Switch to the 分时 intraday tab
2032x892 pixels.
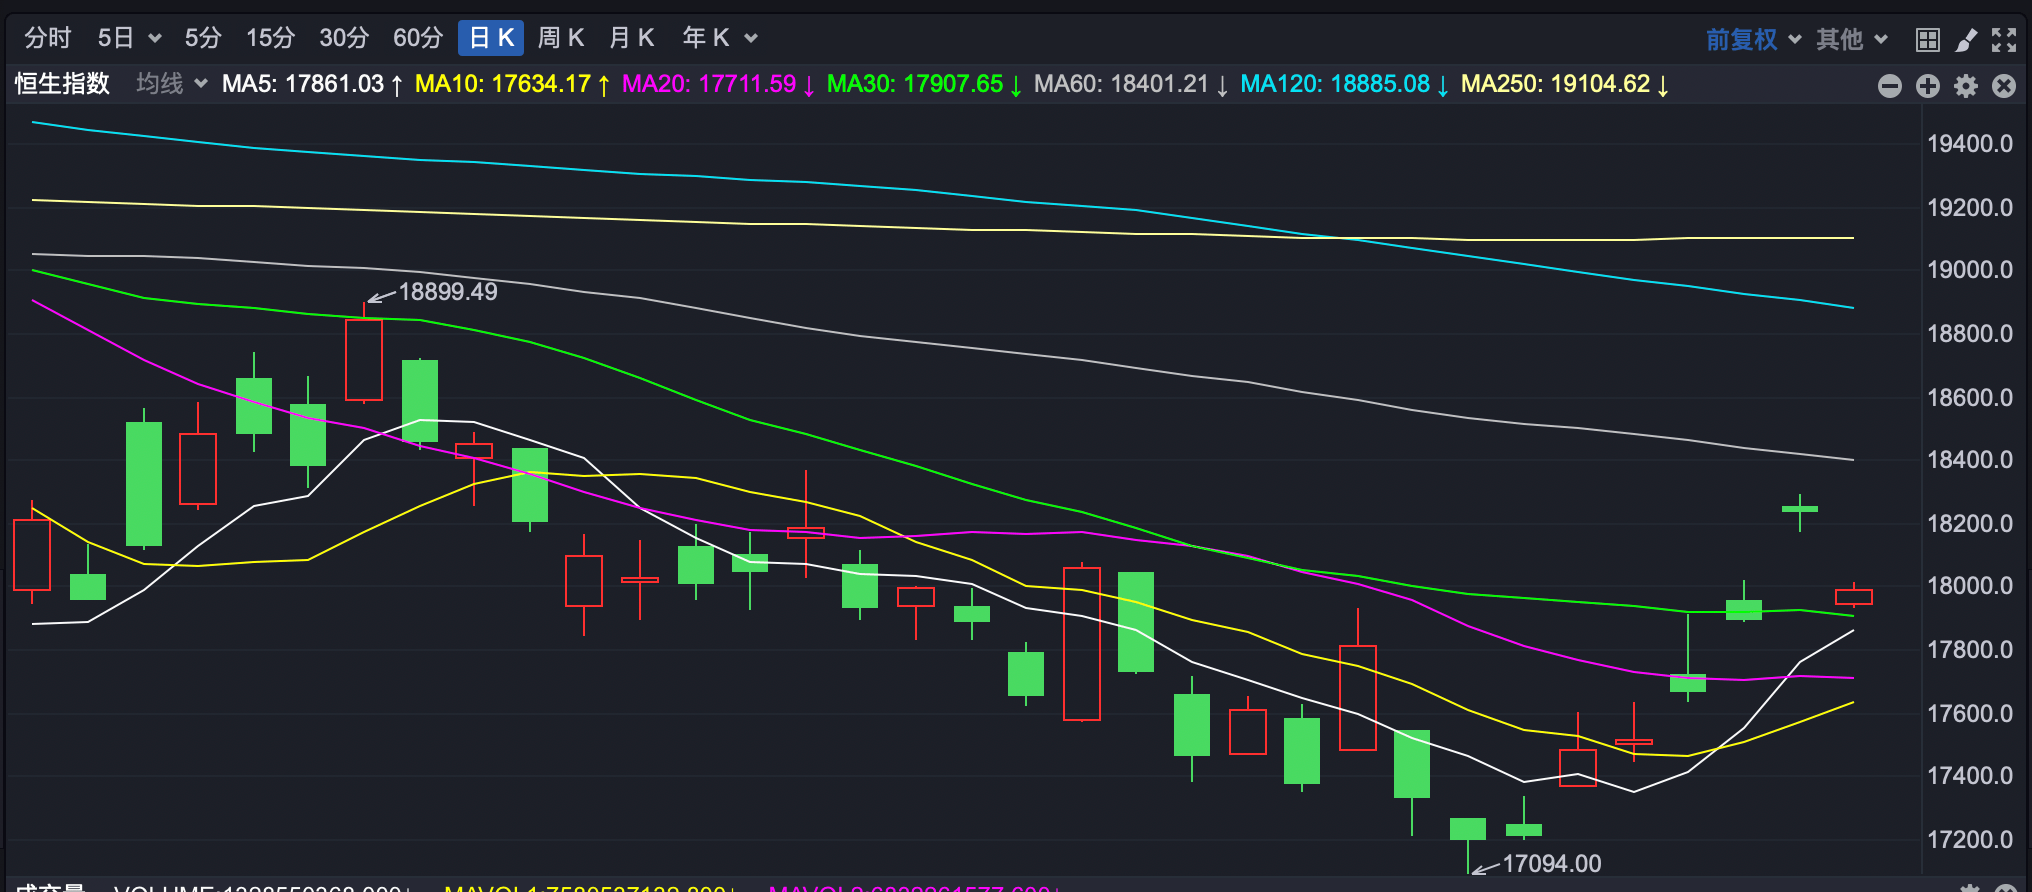(48, 38)
